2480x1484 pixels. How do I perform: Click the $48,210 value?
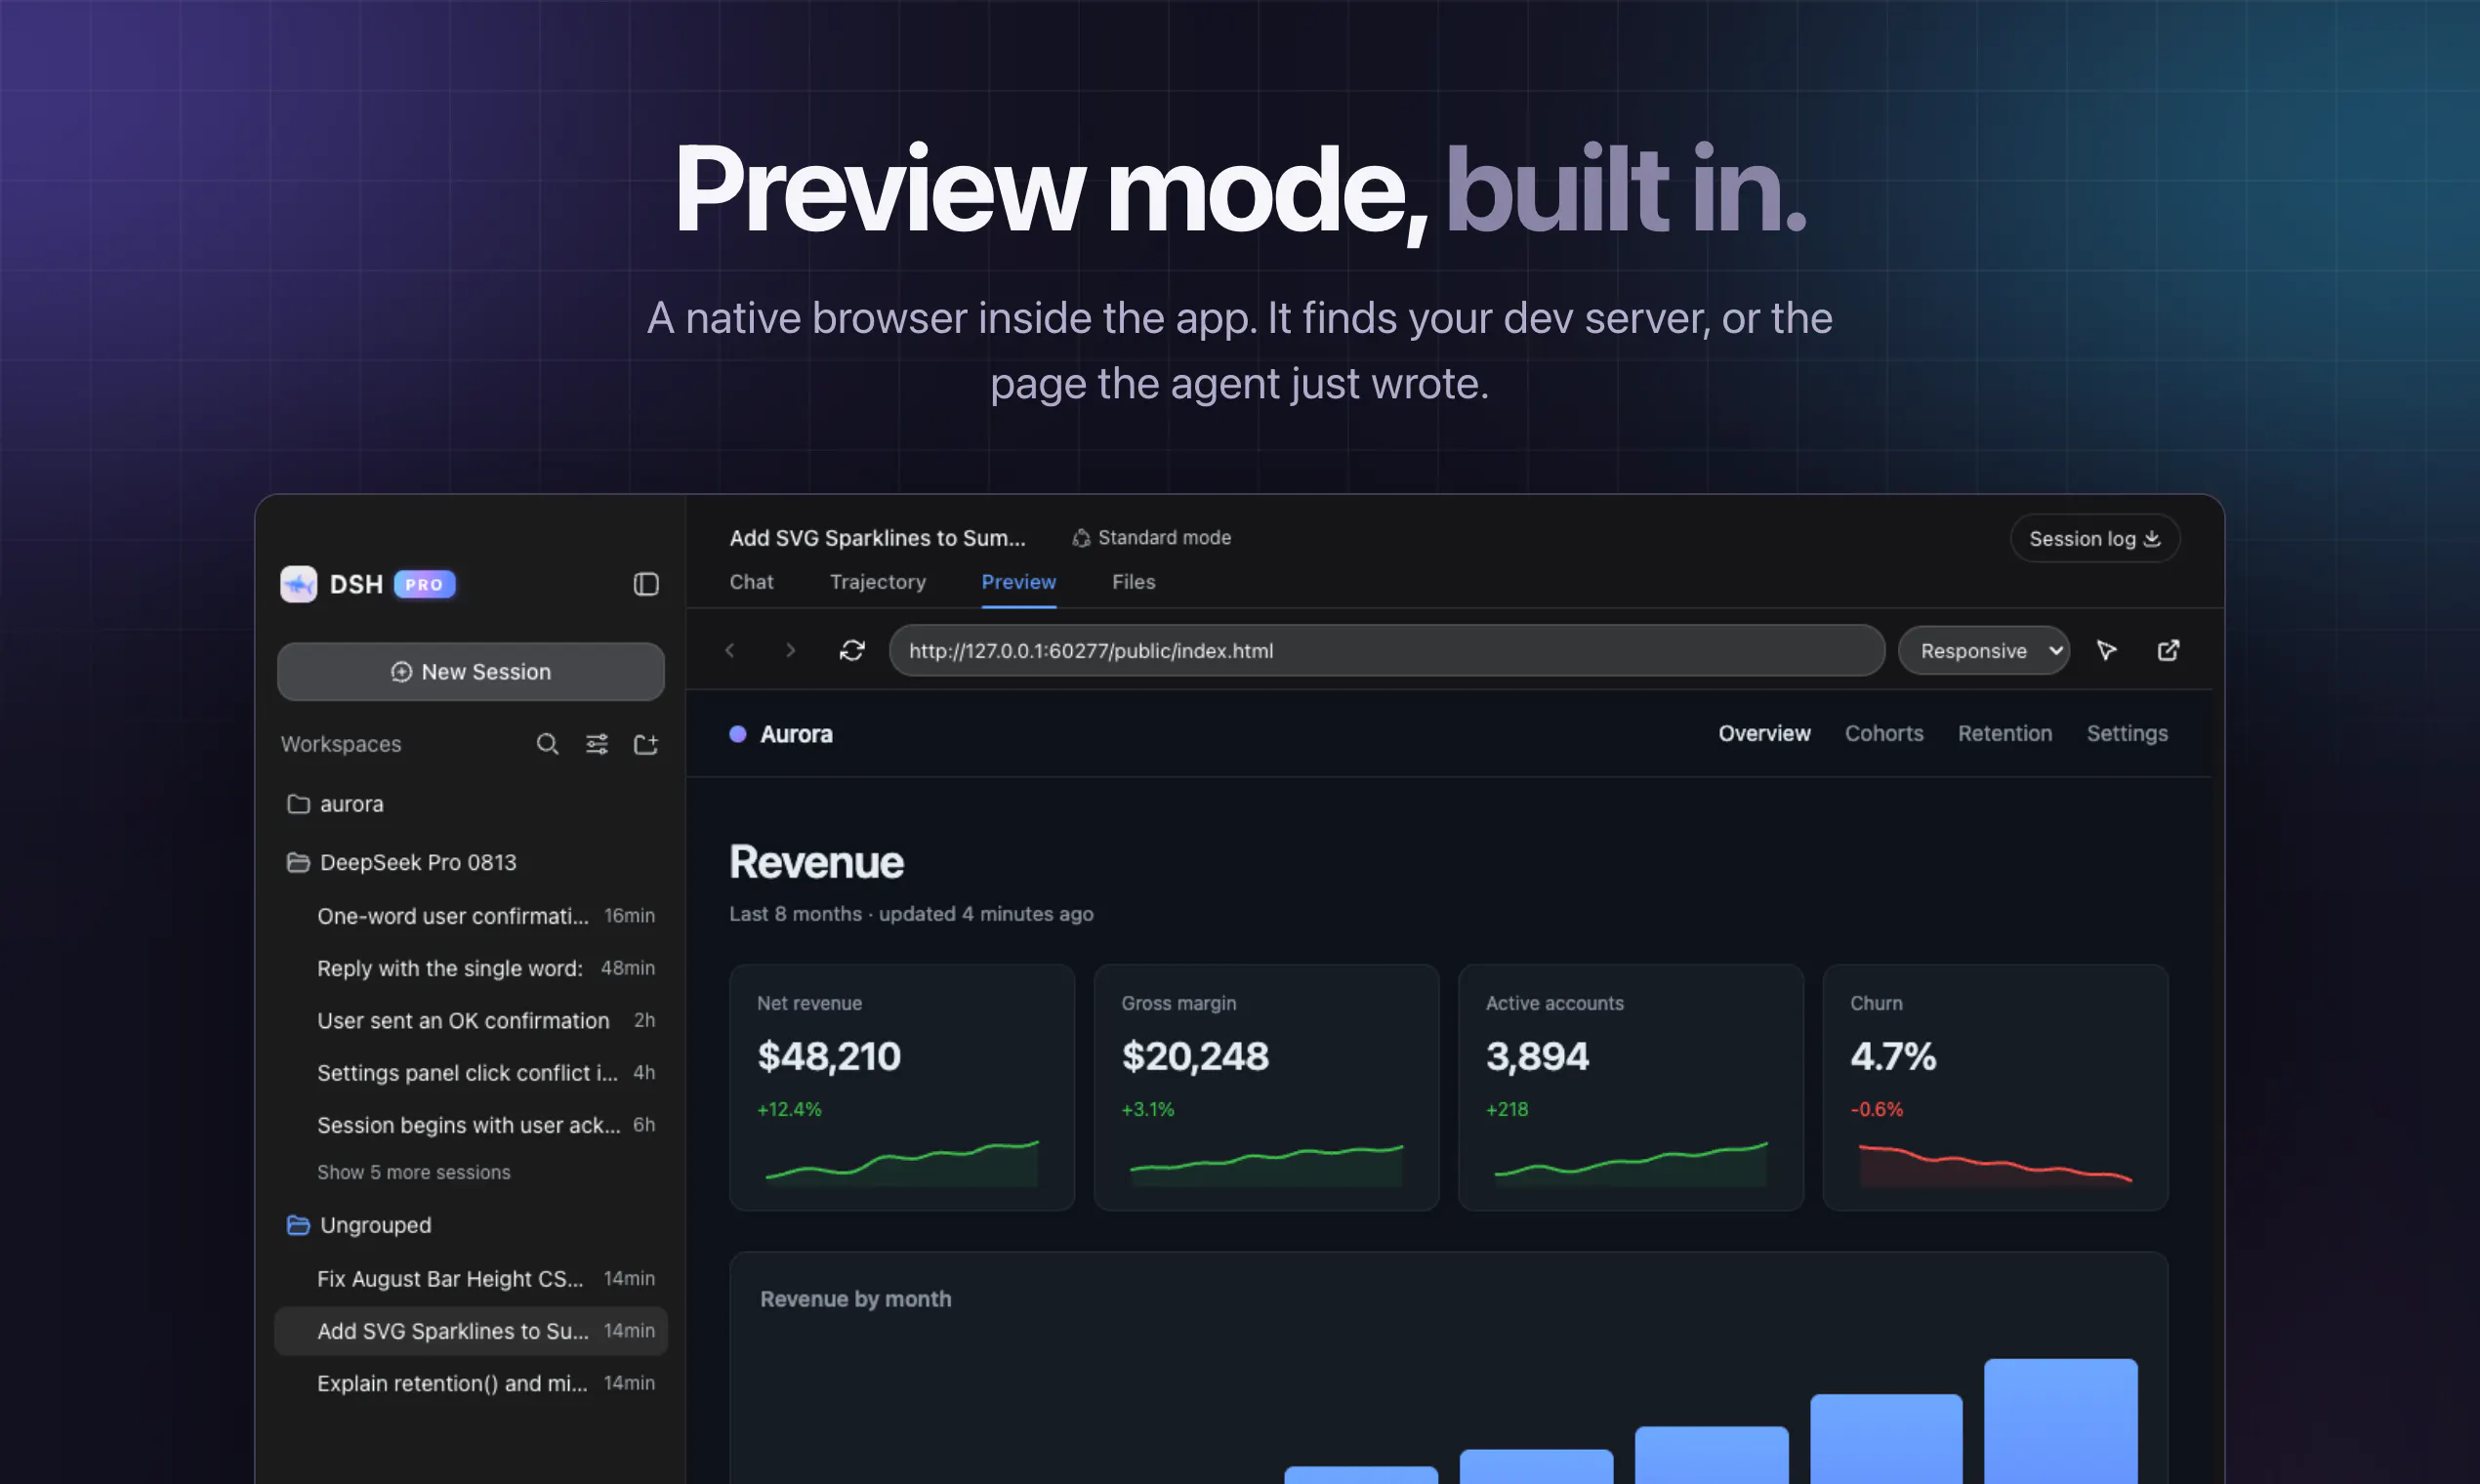coord(829,1056)
